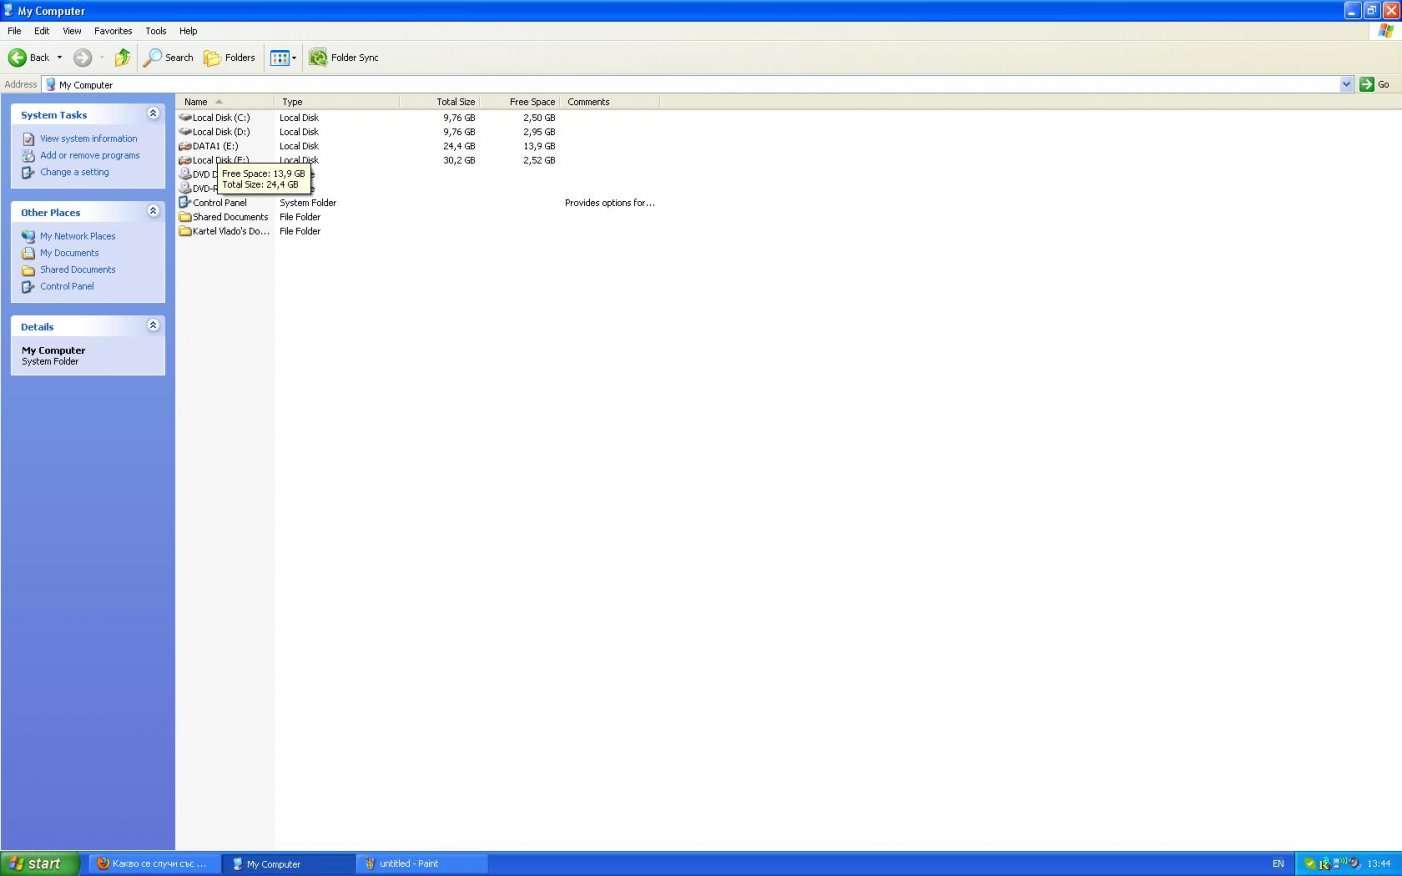Open the Tools menu

(156, 31)
